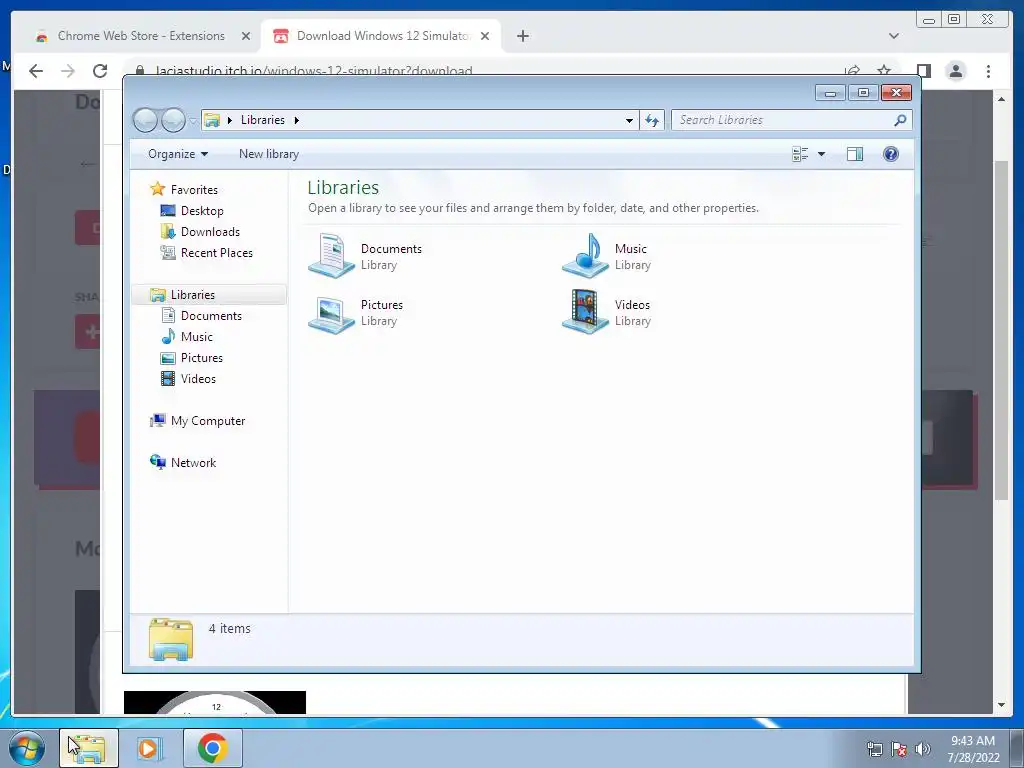Click the scrollbar down arrow in Chrome
This screenshot has height=768, width=1024.
coord(1002,705)
